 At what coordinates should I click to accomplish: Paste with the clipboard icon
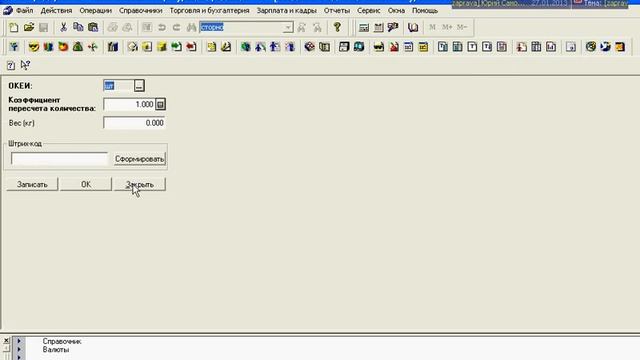coord(93,27)
